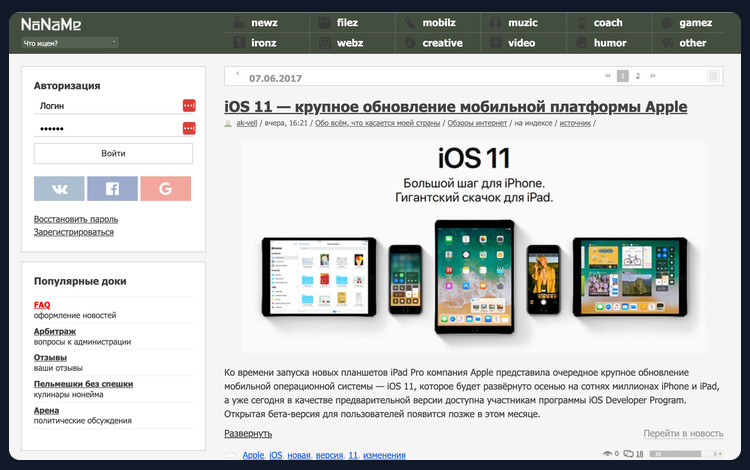
Task: Open the FAQ doc link
Action: click(42, 305)
